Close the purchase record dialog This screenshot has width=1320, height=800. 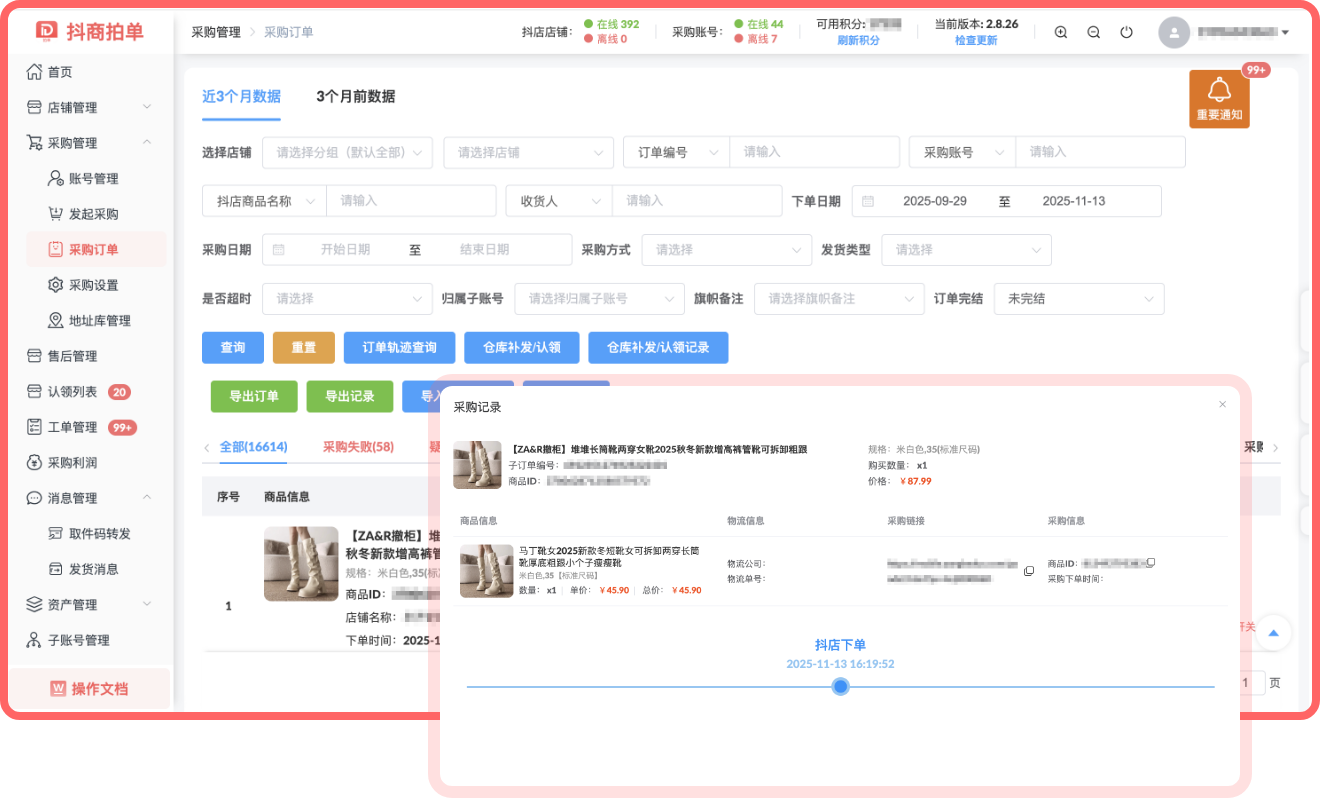[1222, 404]
